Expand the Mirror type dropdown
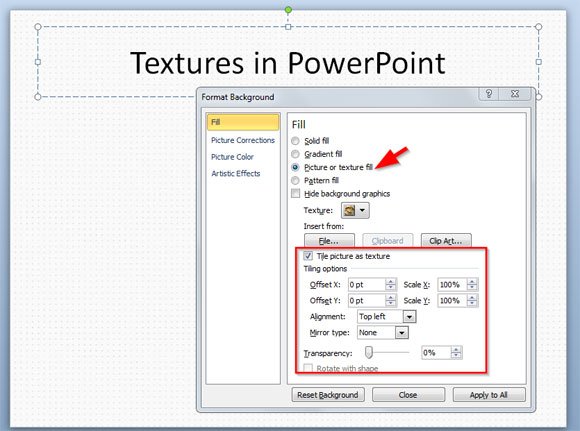This screenshot has width=580, height=431. [x=402, y=333]
